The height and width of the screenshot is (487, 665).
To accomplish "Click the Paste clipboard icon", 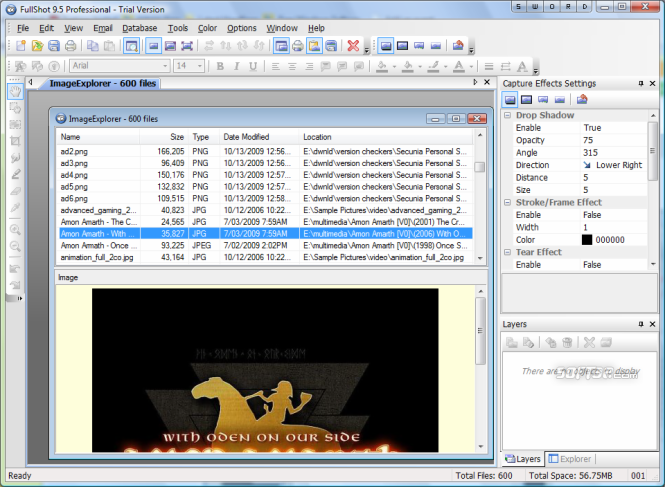I will [x=109, y=45].
